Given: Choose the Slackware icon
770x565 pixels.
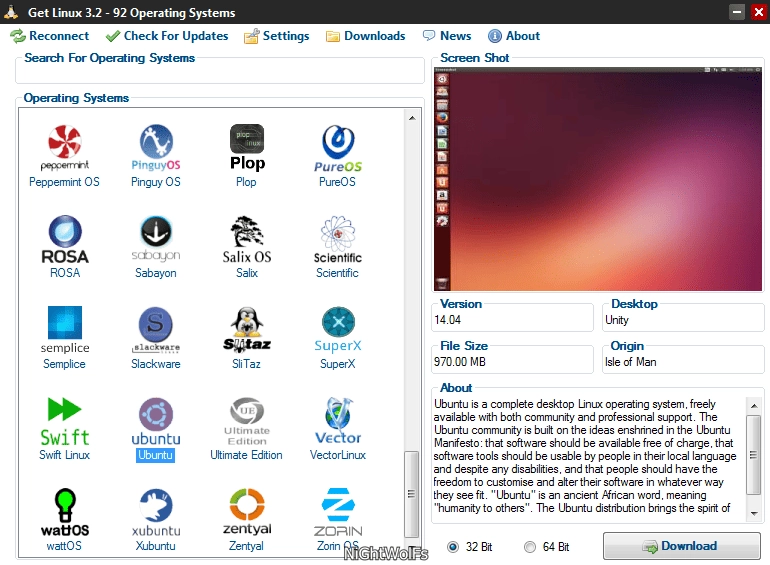Looking at the screenshot, I should tap(156, 330).
